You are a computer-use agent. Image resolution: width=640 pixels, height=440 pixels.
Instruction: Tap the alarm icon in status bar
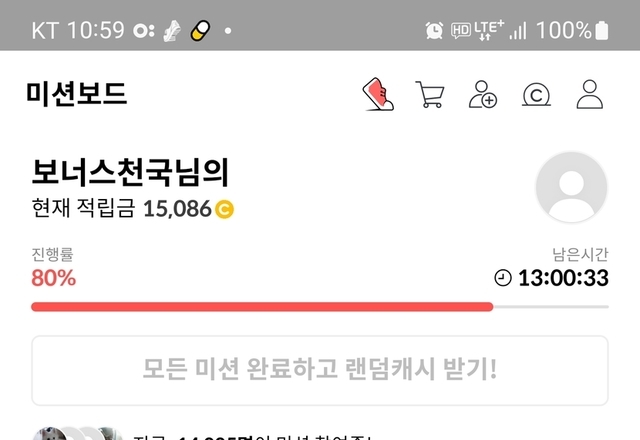point(434,31)
